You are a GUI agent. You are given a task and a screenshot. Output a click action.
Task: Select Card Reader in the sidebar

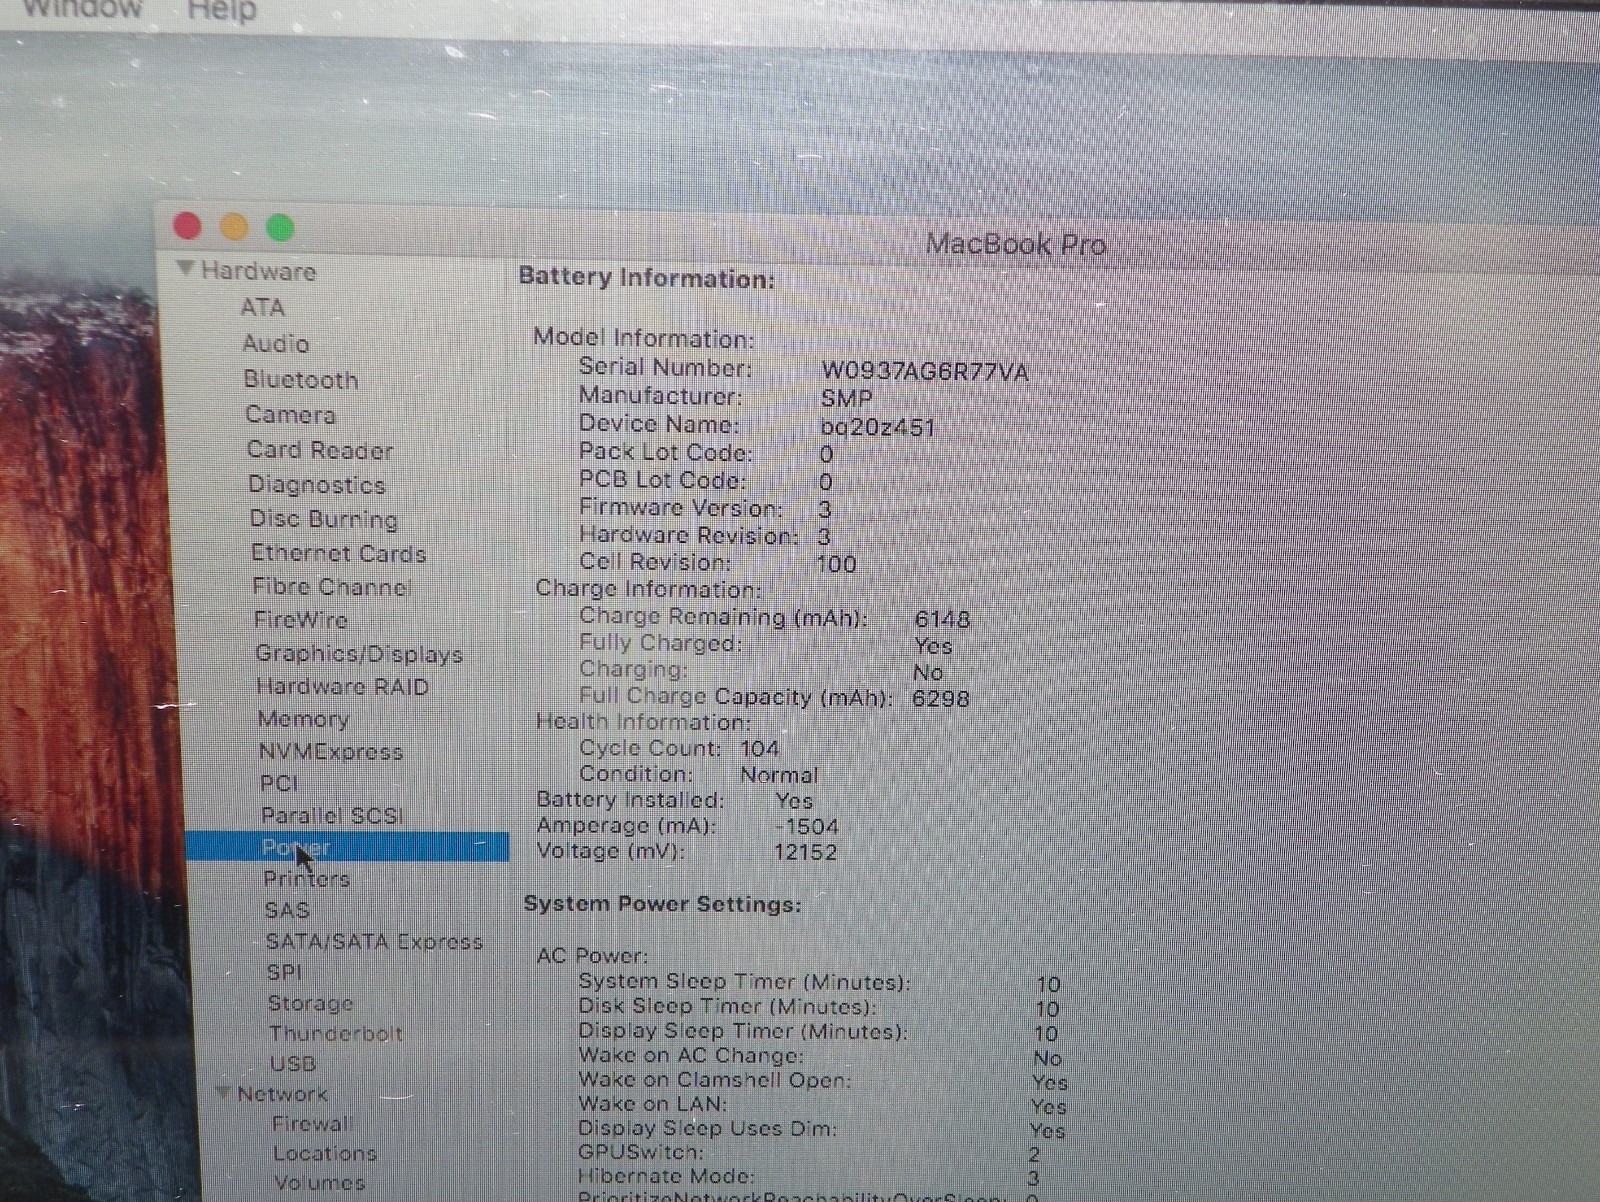[x=320, y=450]
